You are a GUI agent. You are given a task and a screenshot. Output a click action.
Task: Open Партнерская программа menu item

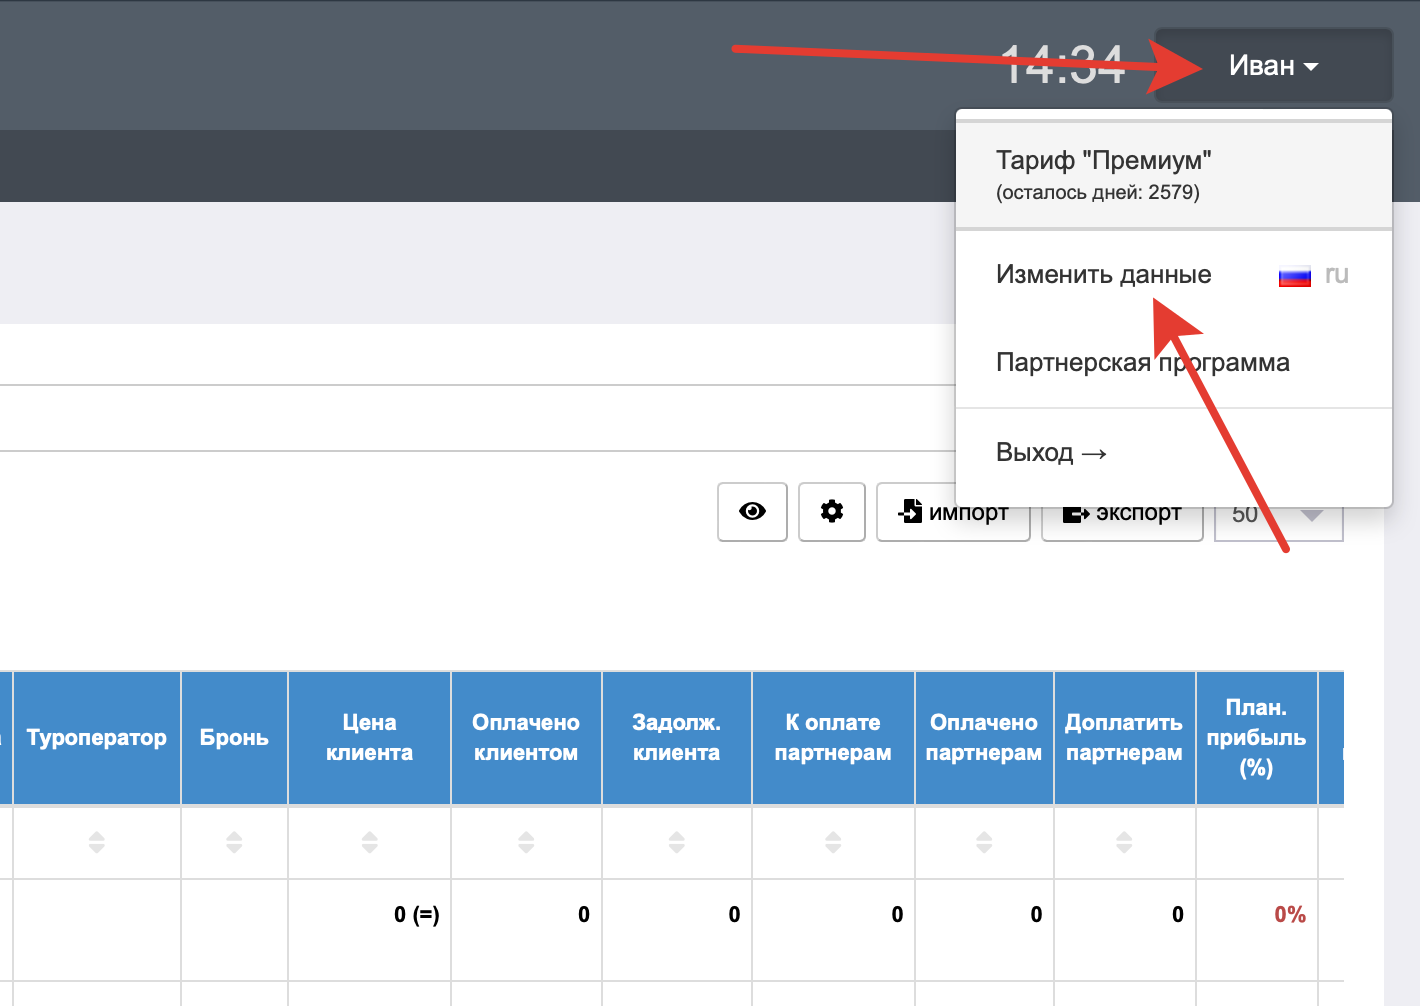tap(1143, 362)
